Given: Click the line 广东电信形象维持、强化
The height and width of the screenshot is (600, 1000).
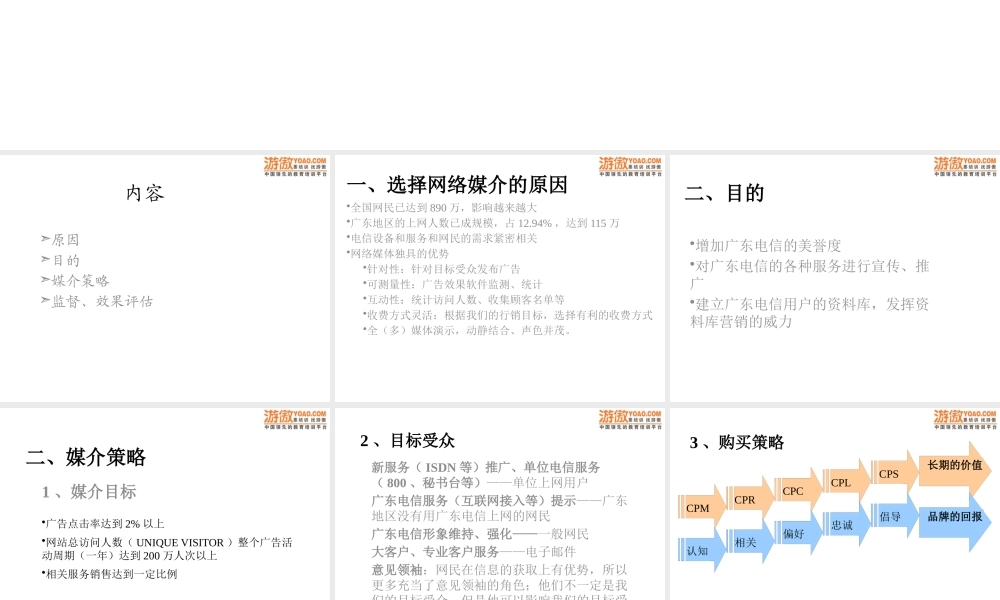Looking at the screenshot, I should (x=480, y=534).
